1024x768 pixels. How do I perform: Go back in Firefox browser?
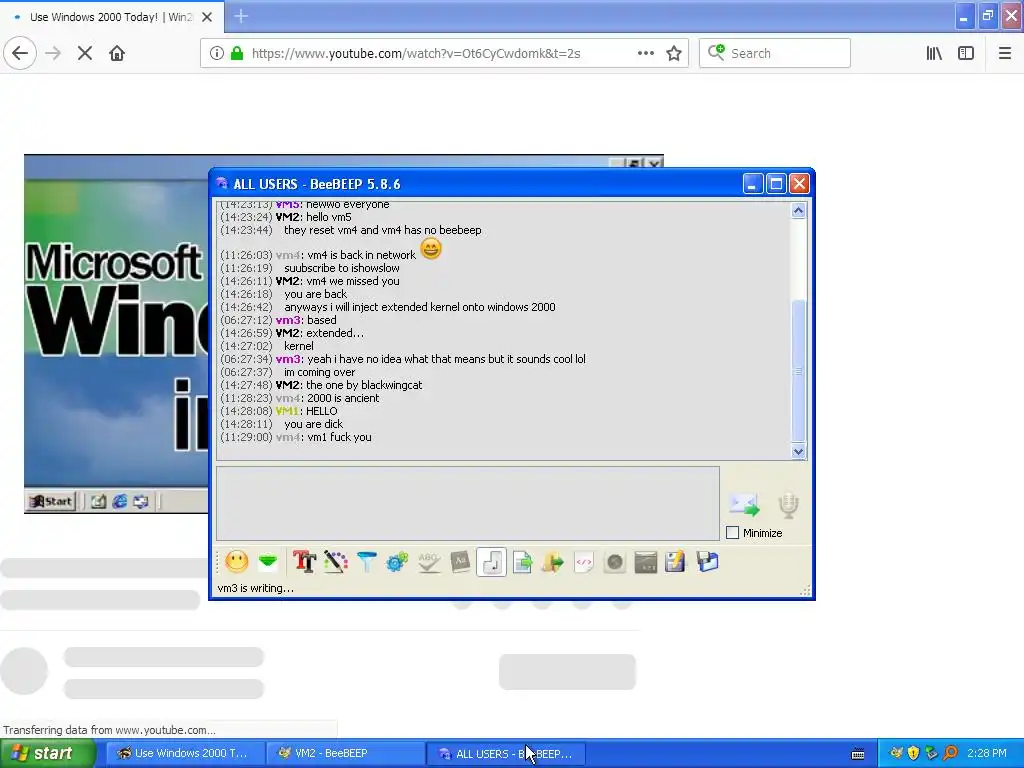point(20,53)
